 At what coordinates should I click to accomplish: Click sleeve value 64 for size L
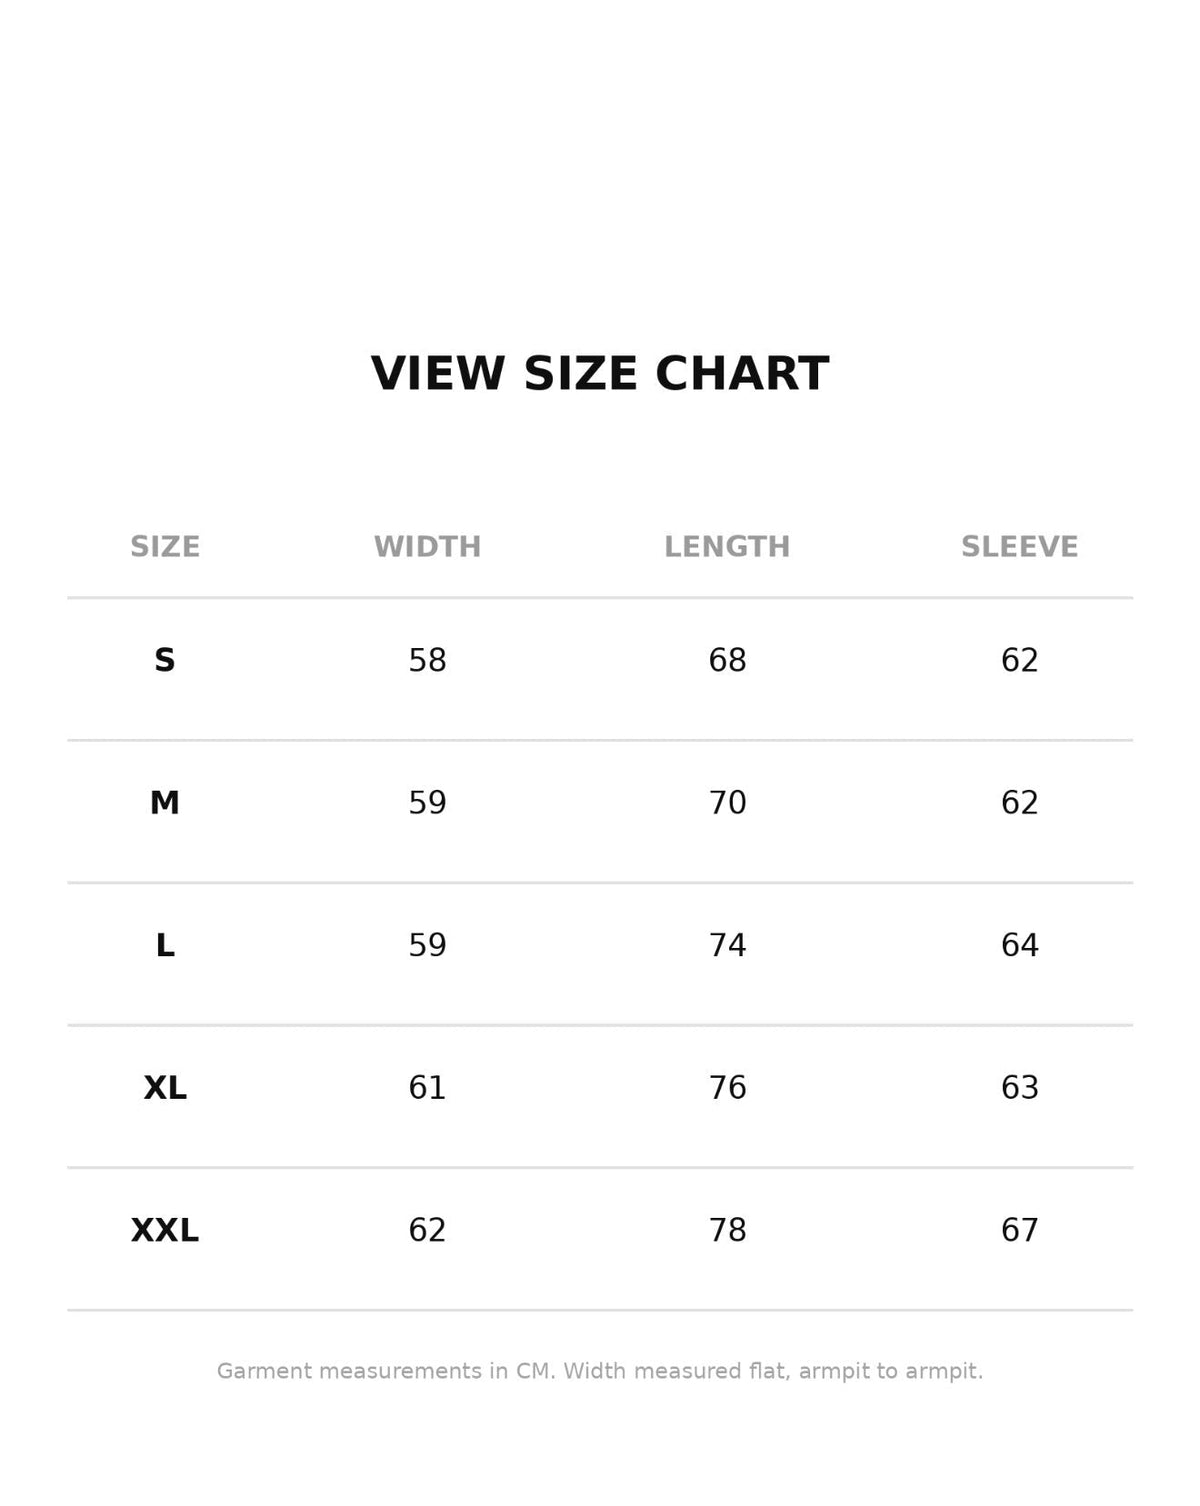1020,946
